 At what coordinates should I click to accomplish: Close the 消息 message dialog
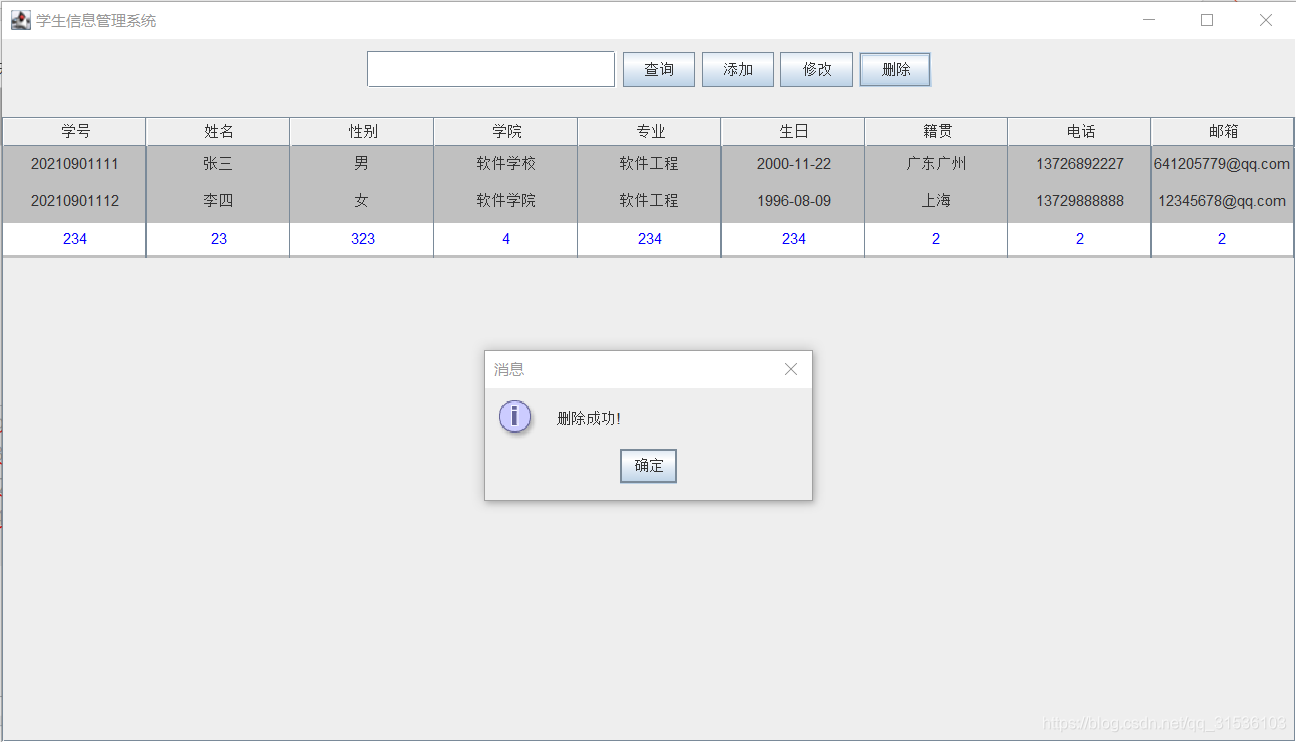tap(790, 369)
